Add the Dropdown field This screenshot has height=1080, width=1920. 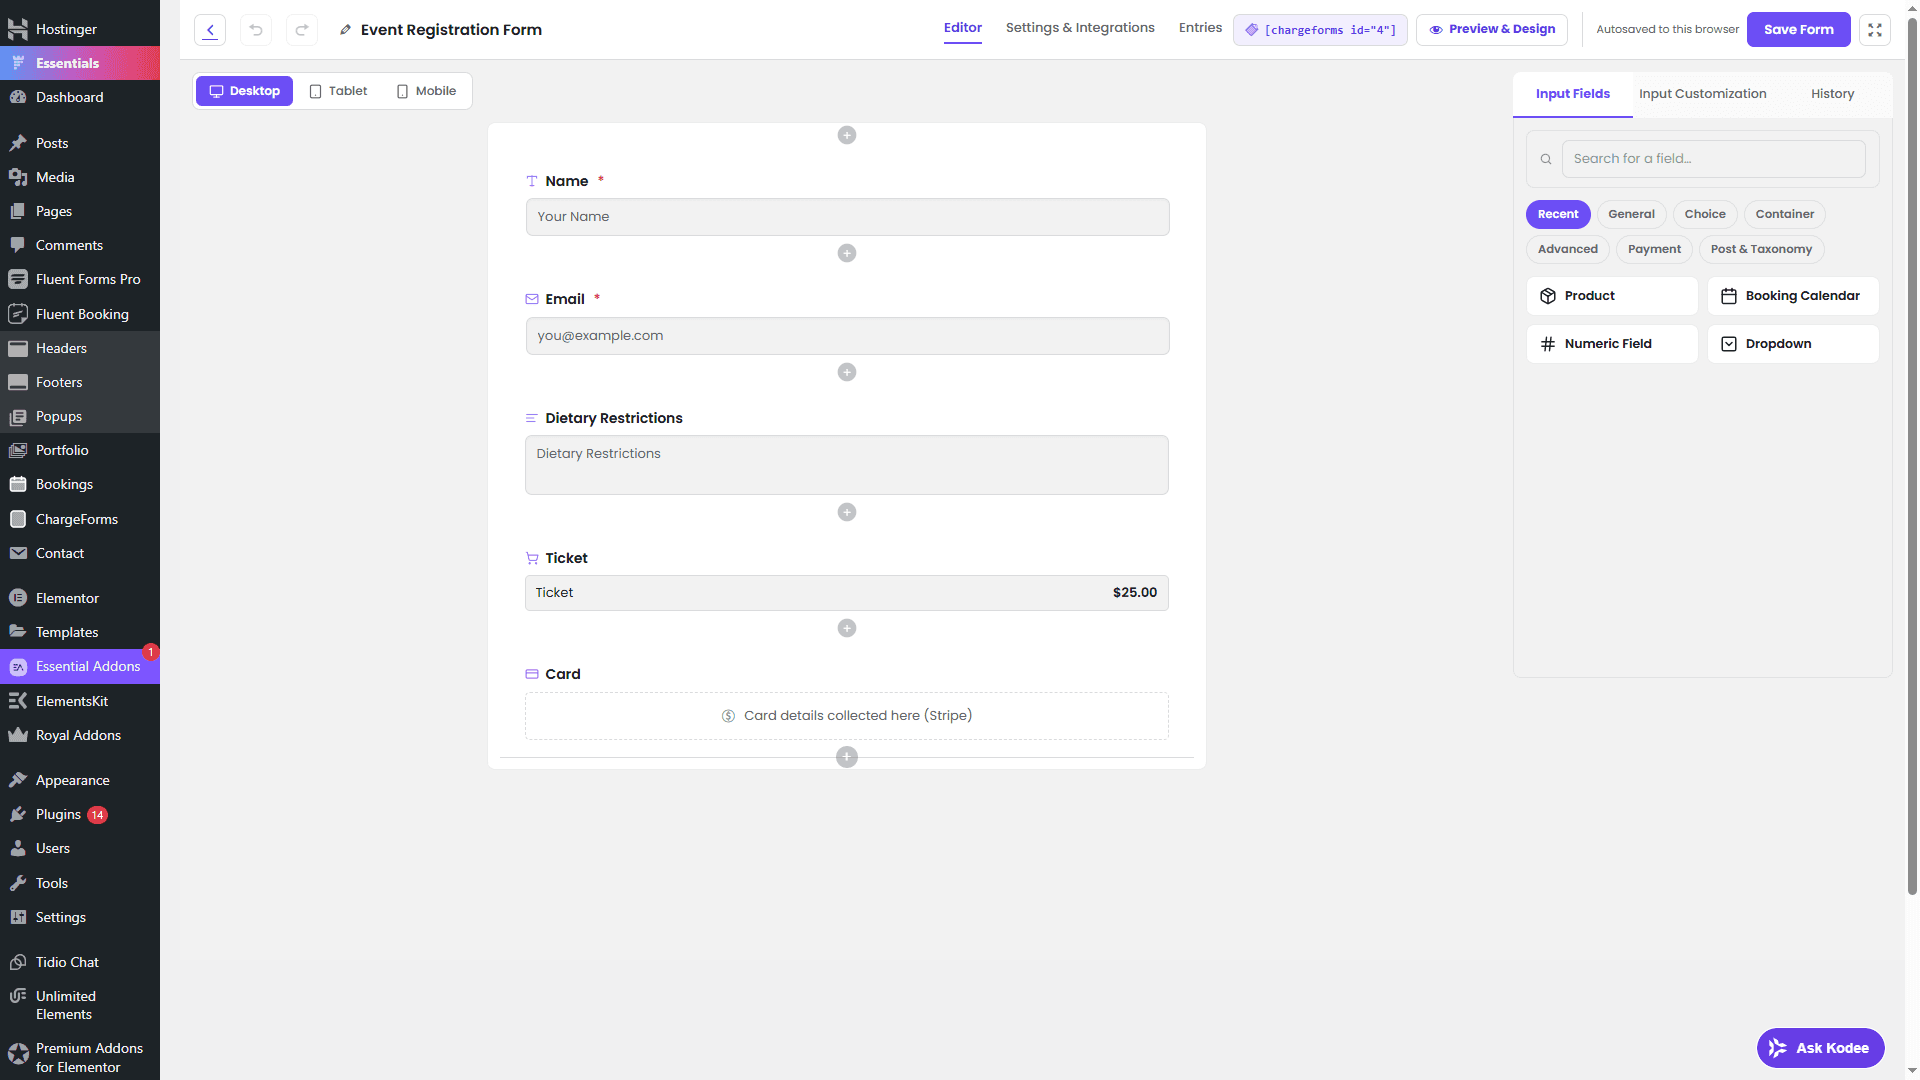point(1793,344)
